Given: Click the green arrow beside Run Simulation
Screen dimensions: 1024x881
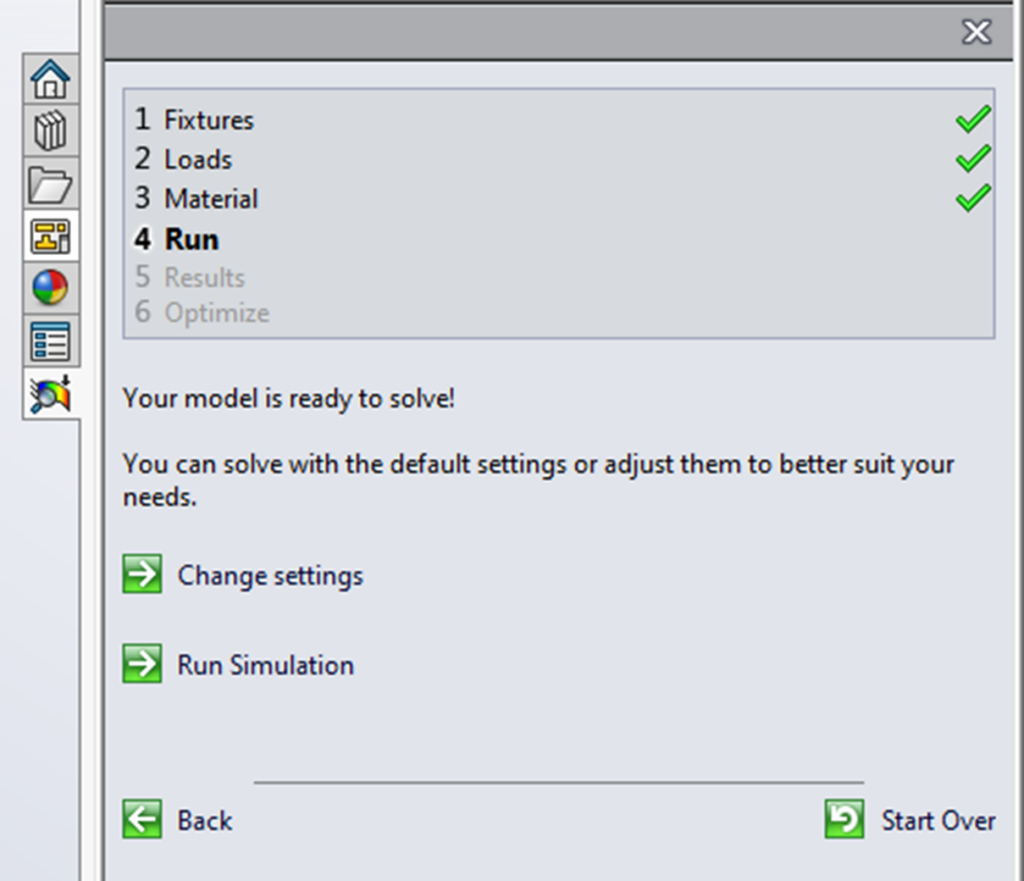Looking at the screenshot, I should tap(142, 665).
